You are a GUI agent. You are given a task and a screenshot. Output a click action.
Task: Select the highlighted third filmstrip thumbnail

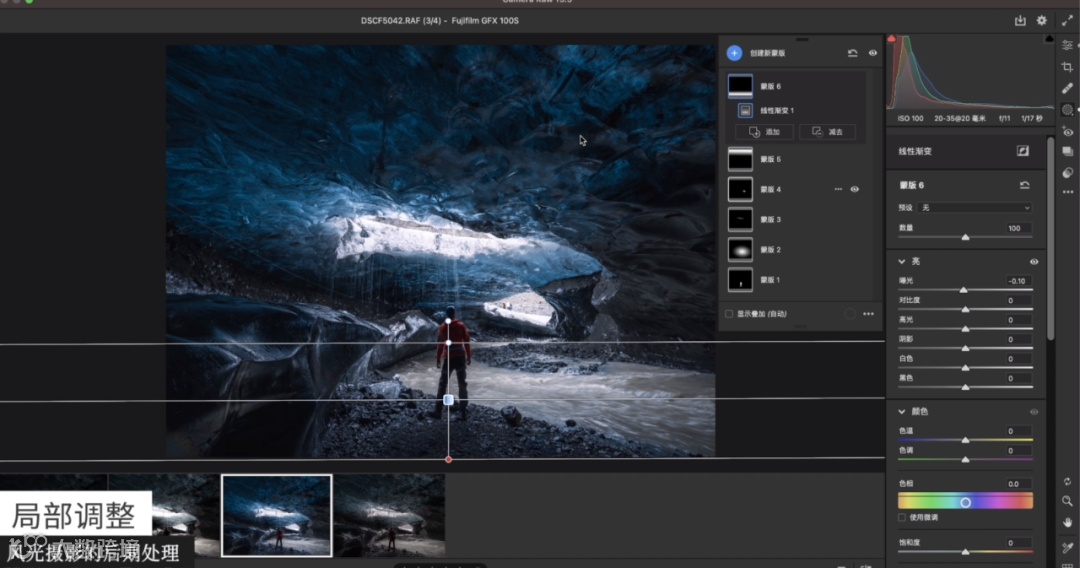[276, 515]
